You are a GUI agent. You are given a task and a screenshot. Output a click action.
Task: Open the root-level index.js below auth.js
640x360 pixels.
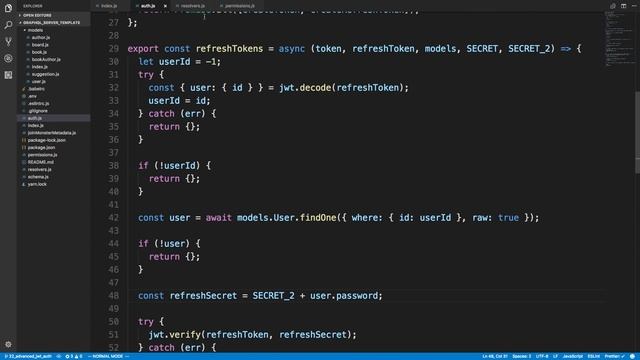36,125
